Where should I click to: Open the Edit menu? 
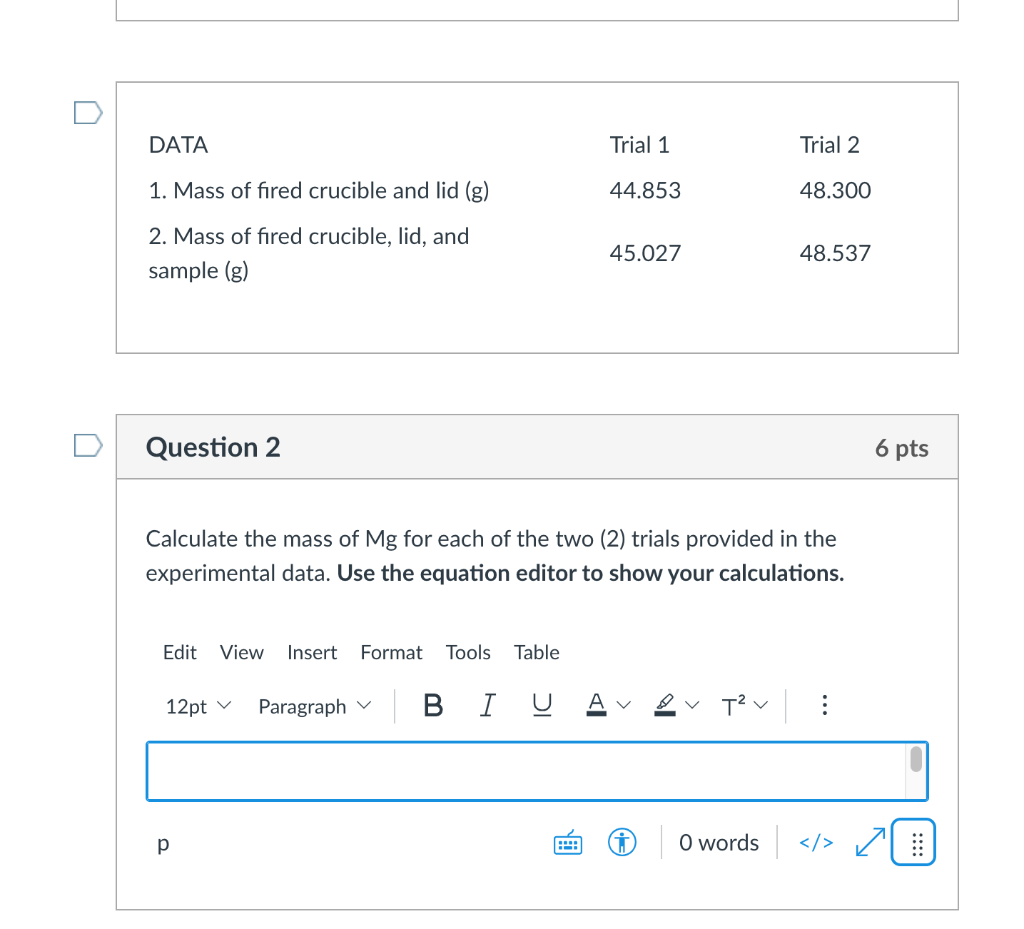point(180,652)
